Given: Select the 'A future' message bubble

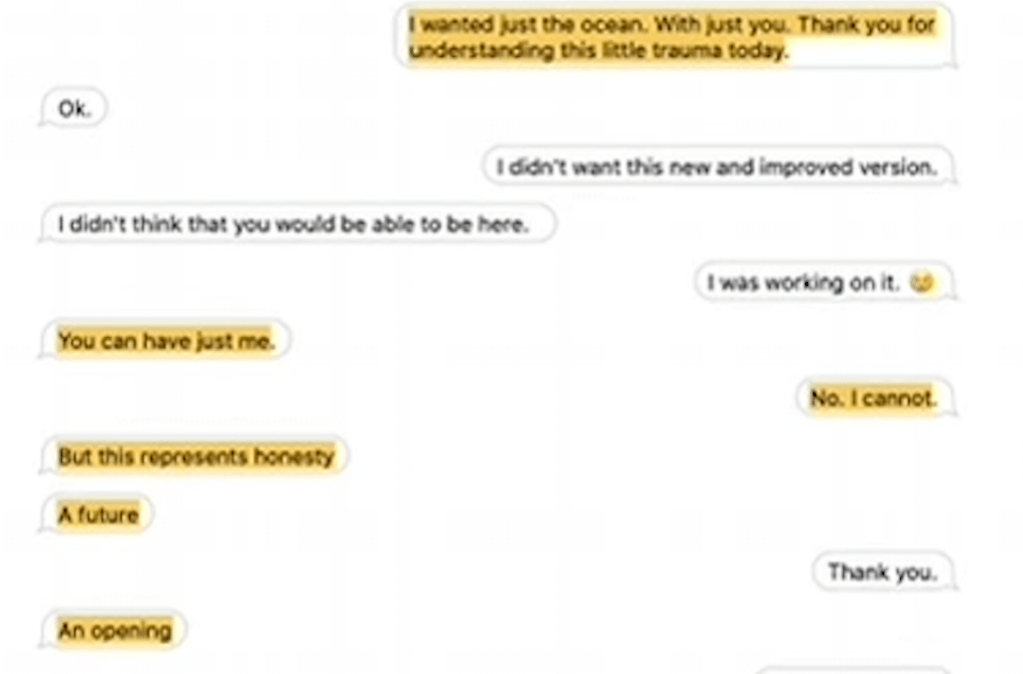Looking at the screenshot, I should (x=97, y=514).
